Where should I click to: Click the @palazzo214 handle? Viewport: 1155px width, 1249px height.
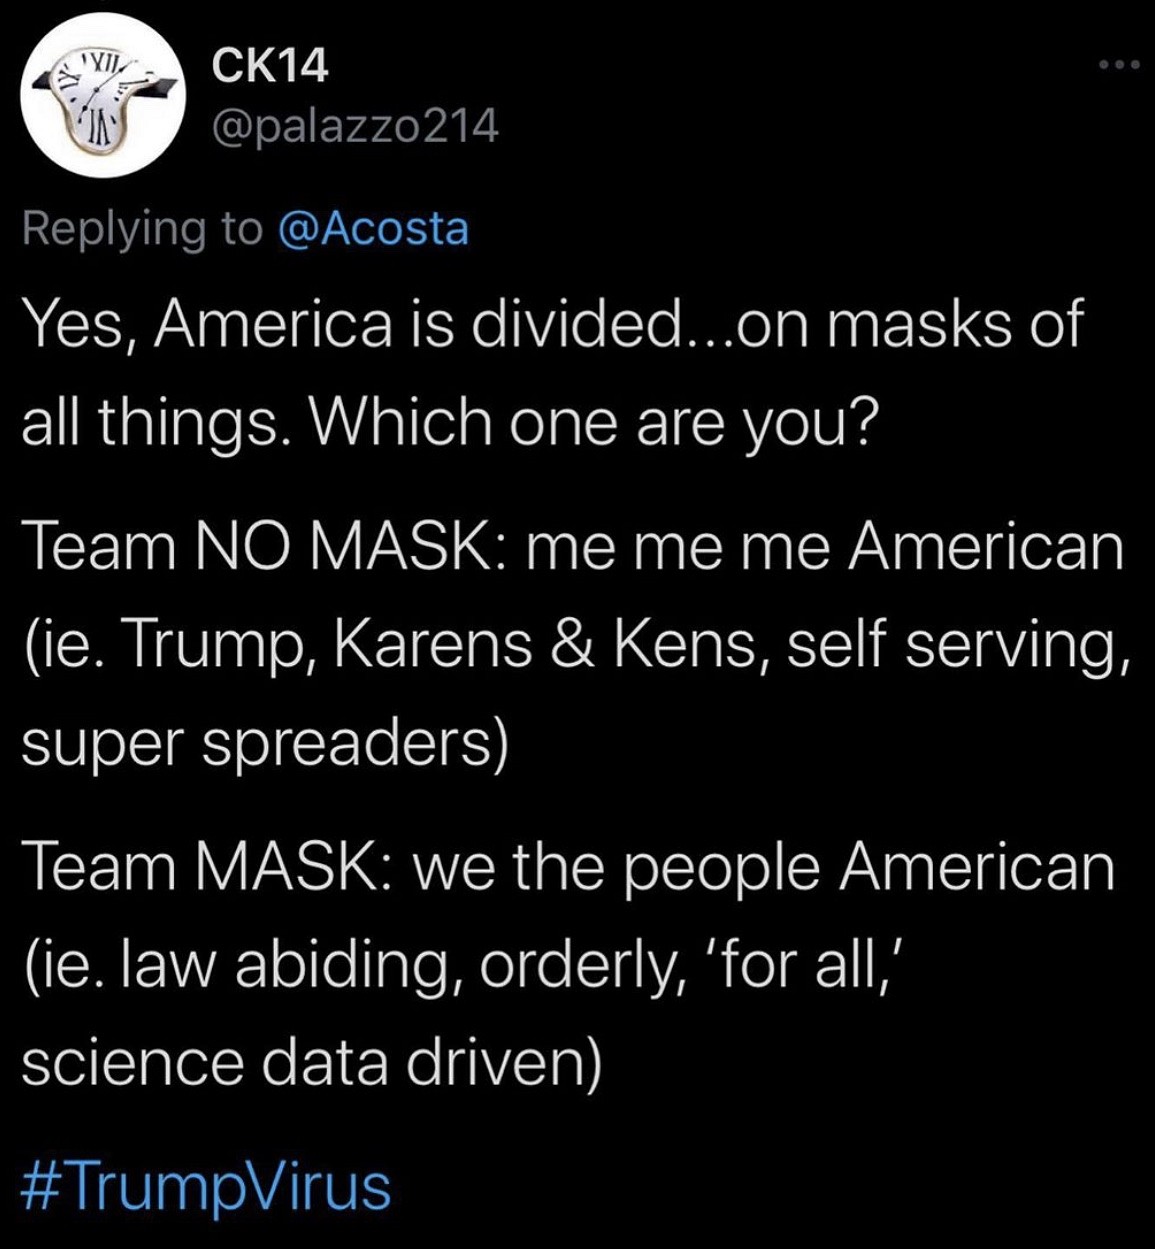click(x=355, y=126)
